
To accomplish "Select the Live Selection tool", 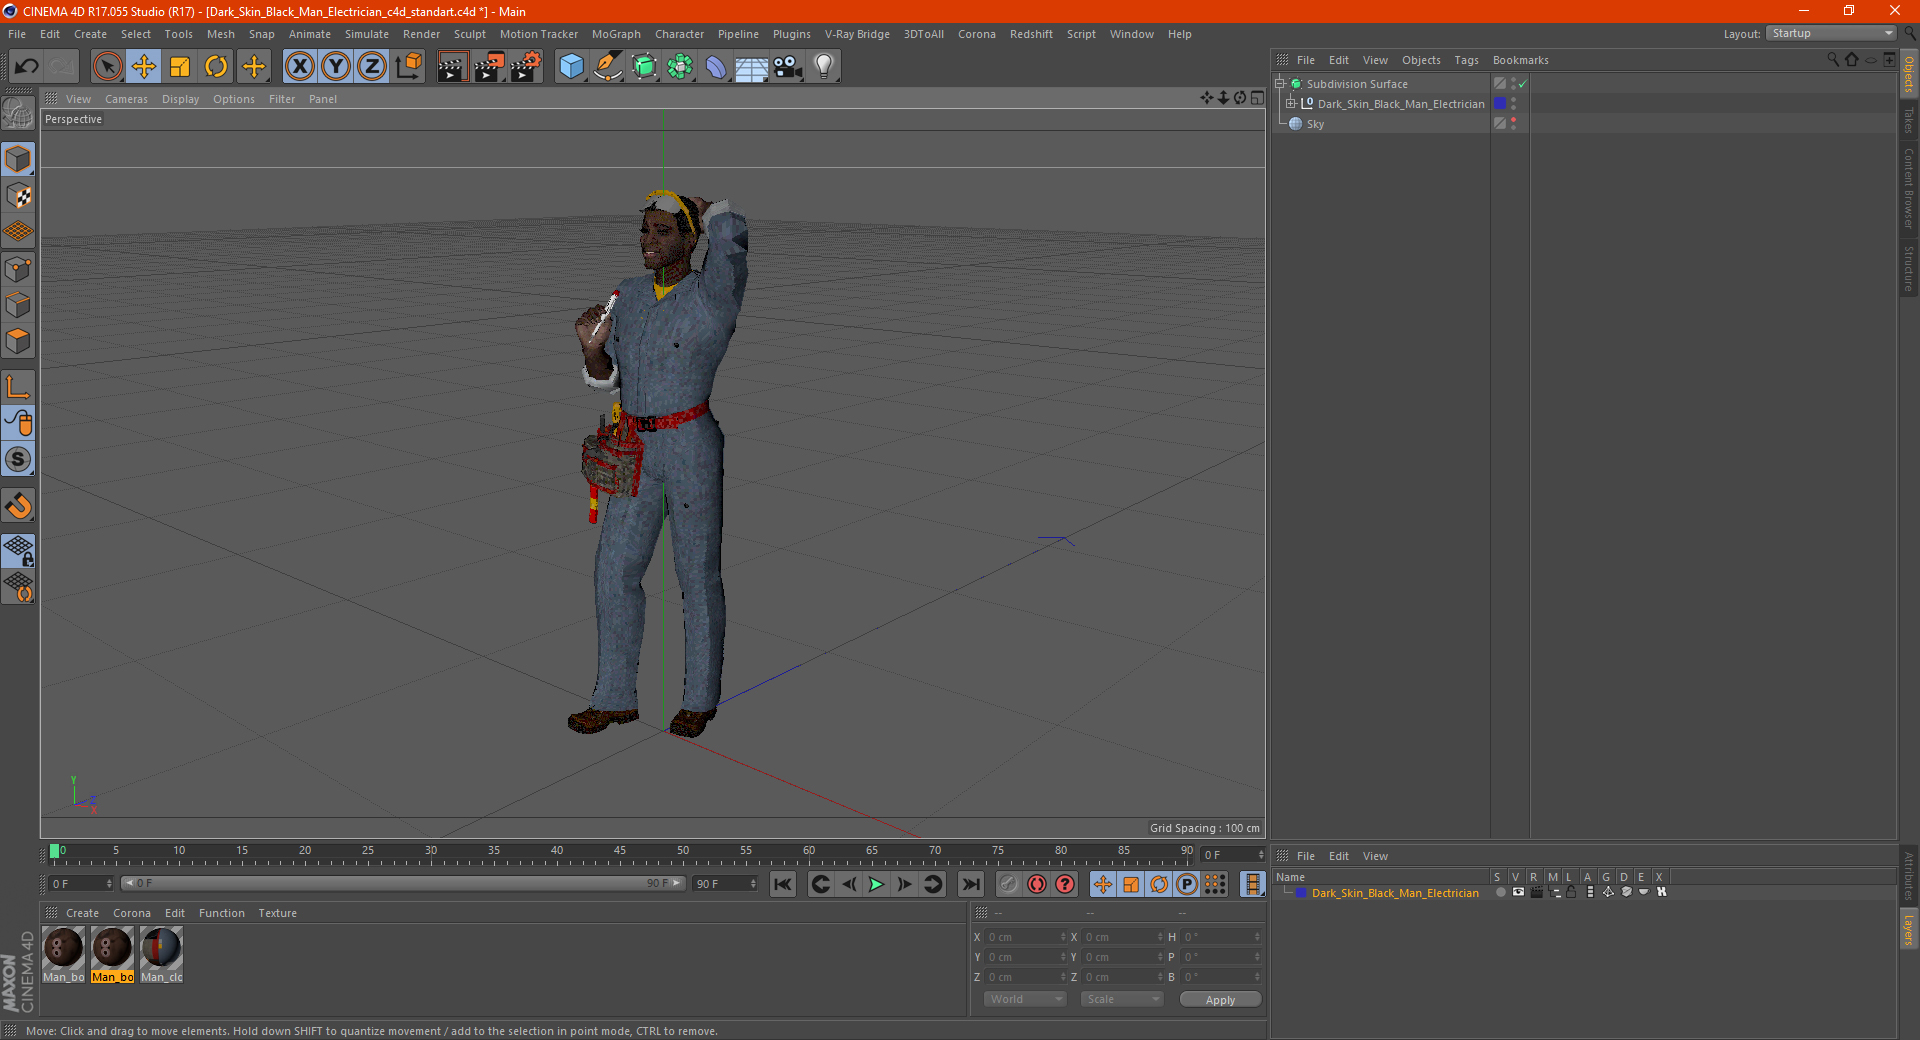I will [x=107, y=67].
